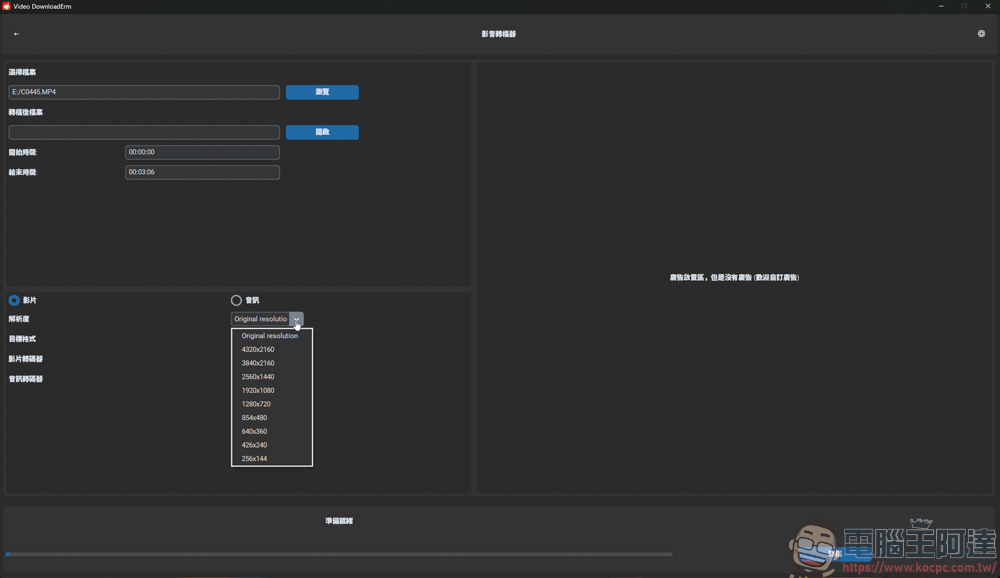Select the 256x144 resolution option
Screen dimensions: 1000x578
pos(254,459)
